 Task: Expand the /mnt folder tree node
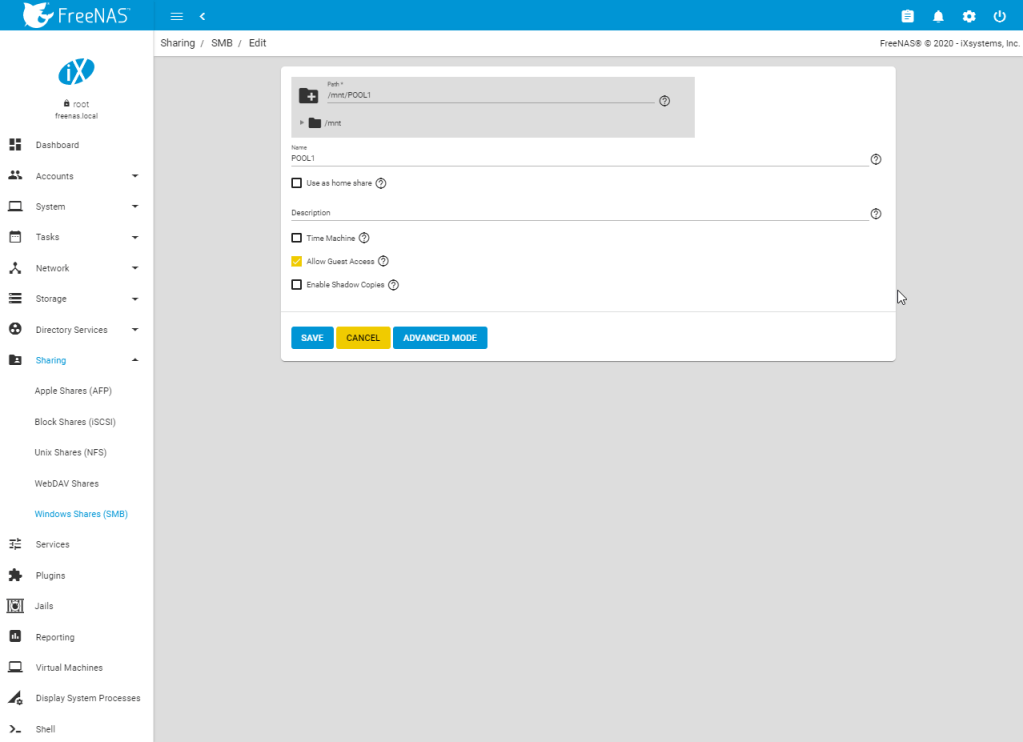pyautogui.click(x=302, y=123)
